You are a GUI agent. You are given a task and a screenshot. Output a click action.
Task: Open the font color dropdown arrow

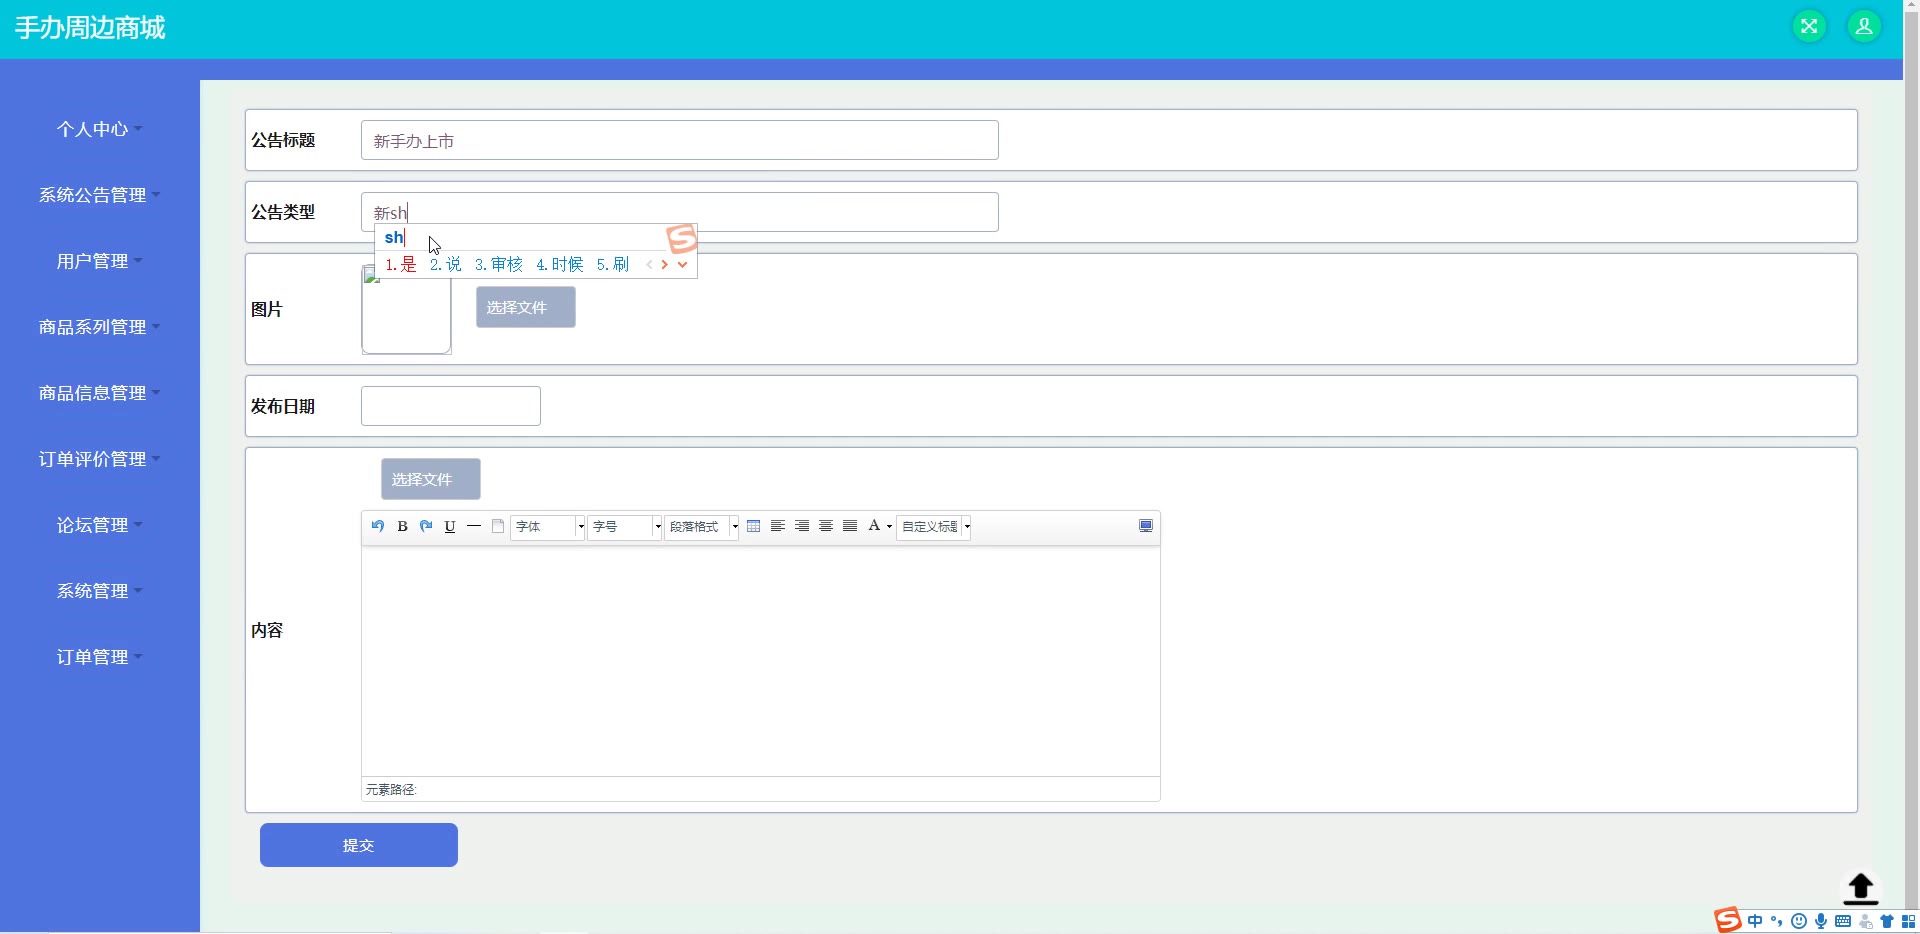pyautogui.click(x=889, y=527)
